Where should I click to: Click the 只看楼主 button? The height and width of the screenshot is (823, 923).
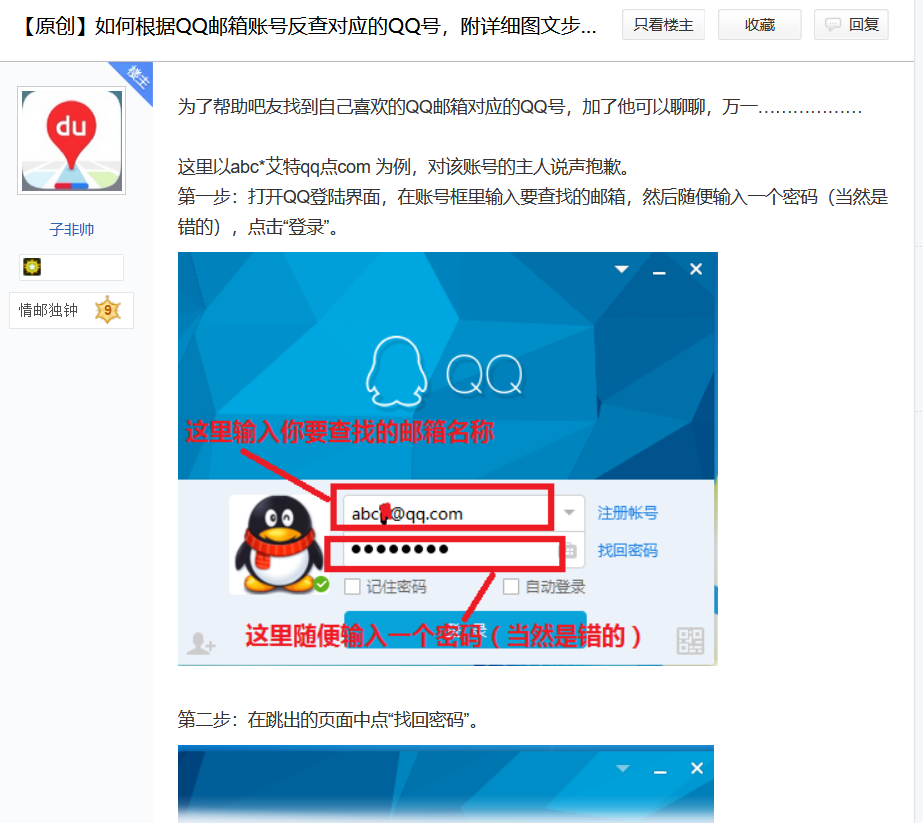point(663,25)
